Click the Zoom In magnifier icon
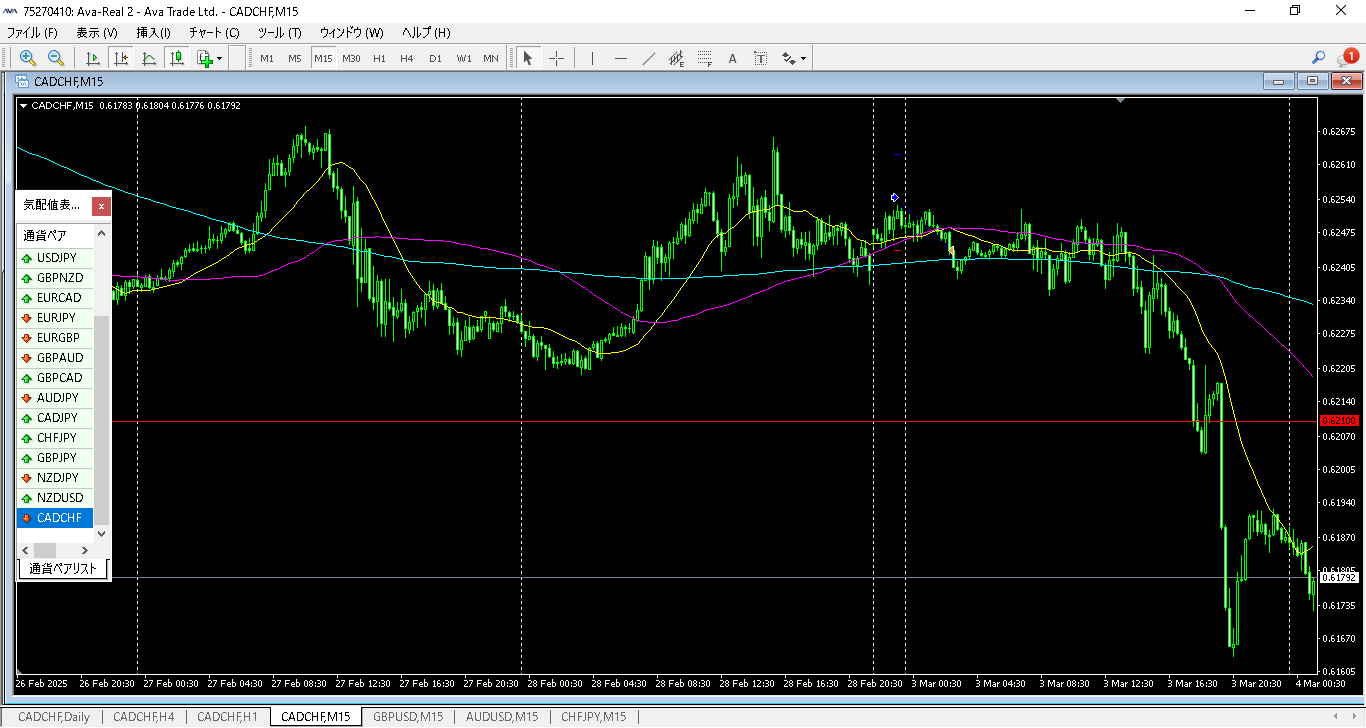1366x728 pixels. click(x=28, y=58)
